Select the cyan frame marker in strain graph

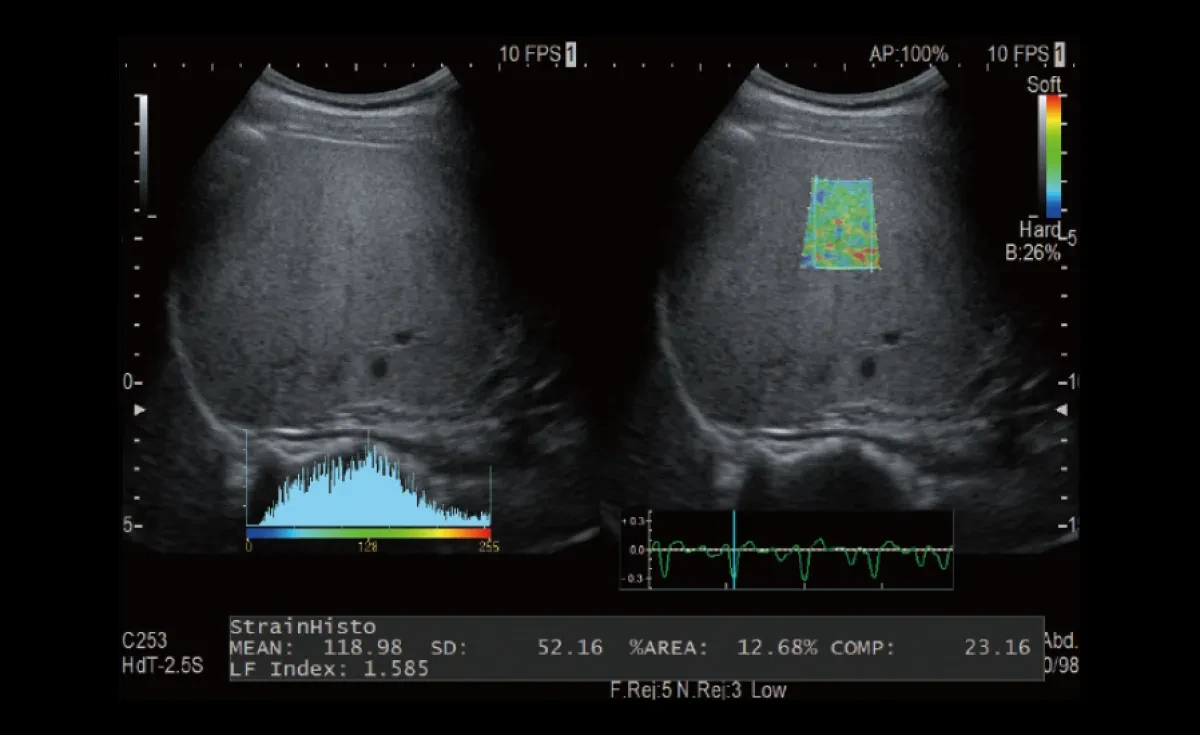point(733,549)
